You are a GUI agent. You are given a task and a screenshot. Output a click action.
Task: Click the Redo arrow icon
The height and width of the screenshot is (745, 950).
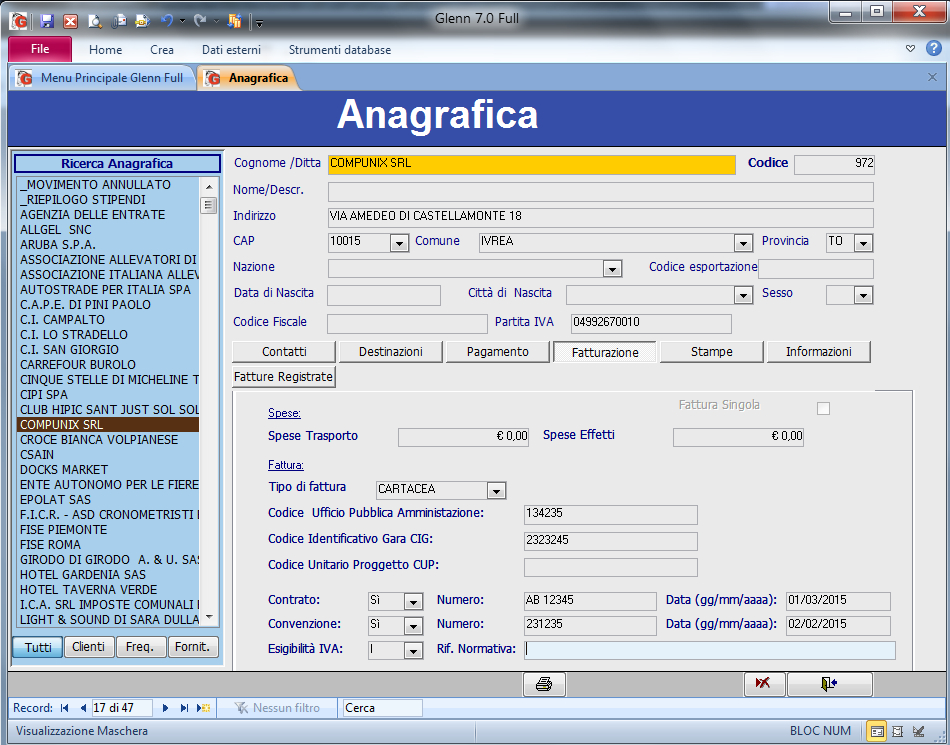199,21
